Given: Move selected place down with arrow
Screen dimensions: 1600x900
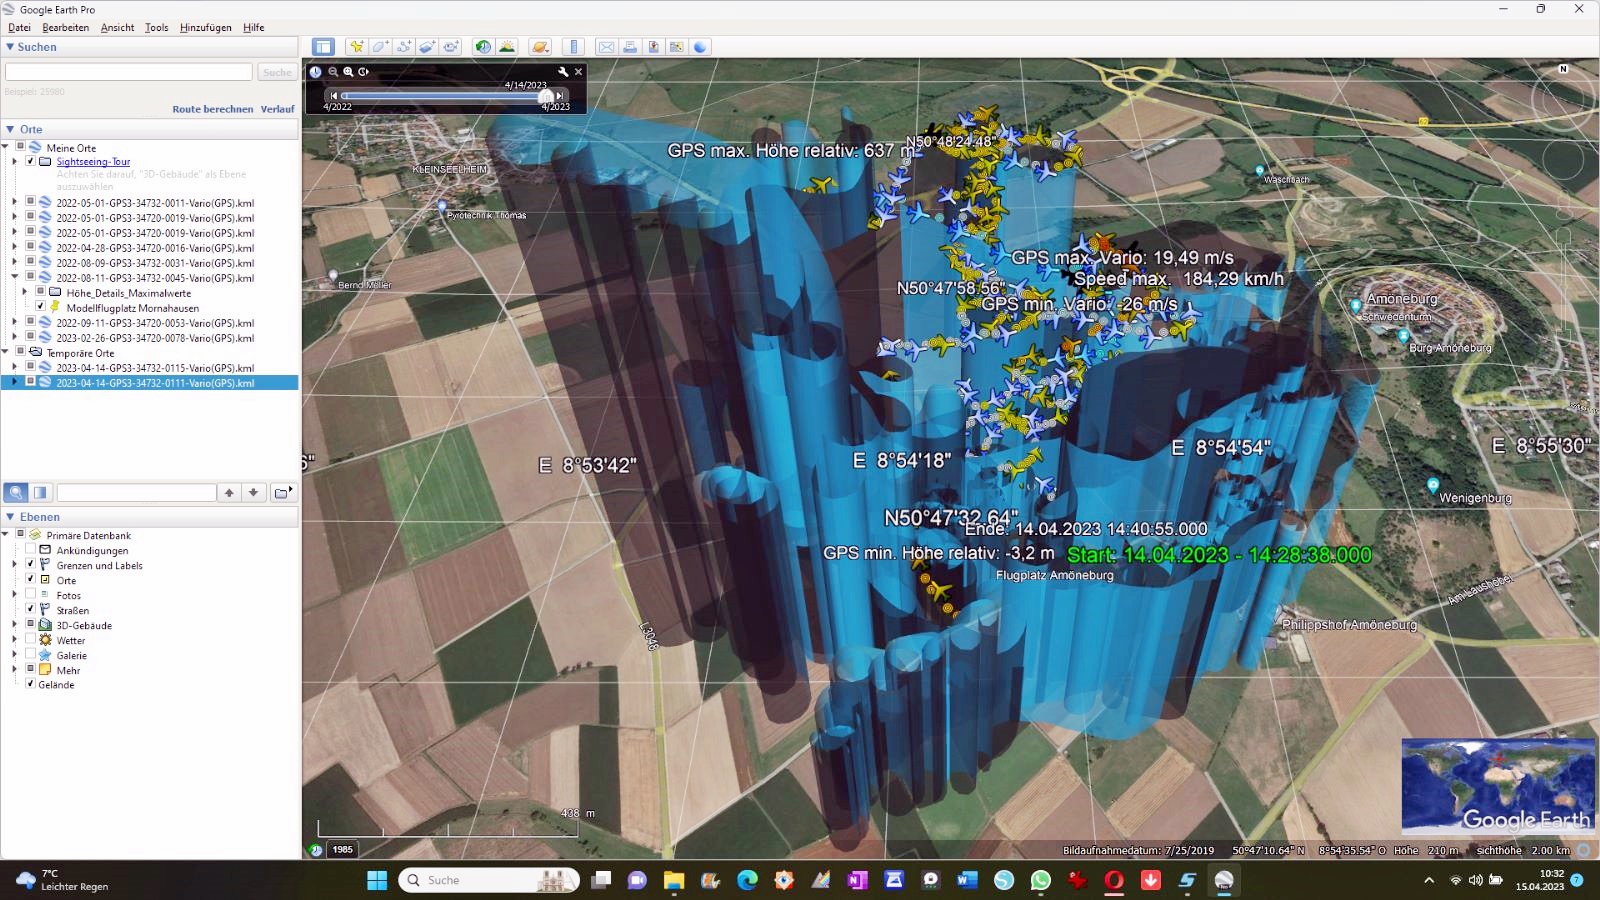Looking at the screenshot, I should pos(254,492).
